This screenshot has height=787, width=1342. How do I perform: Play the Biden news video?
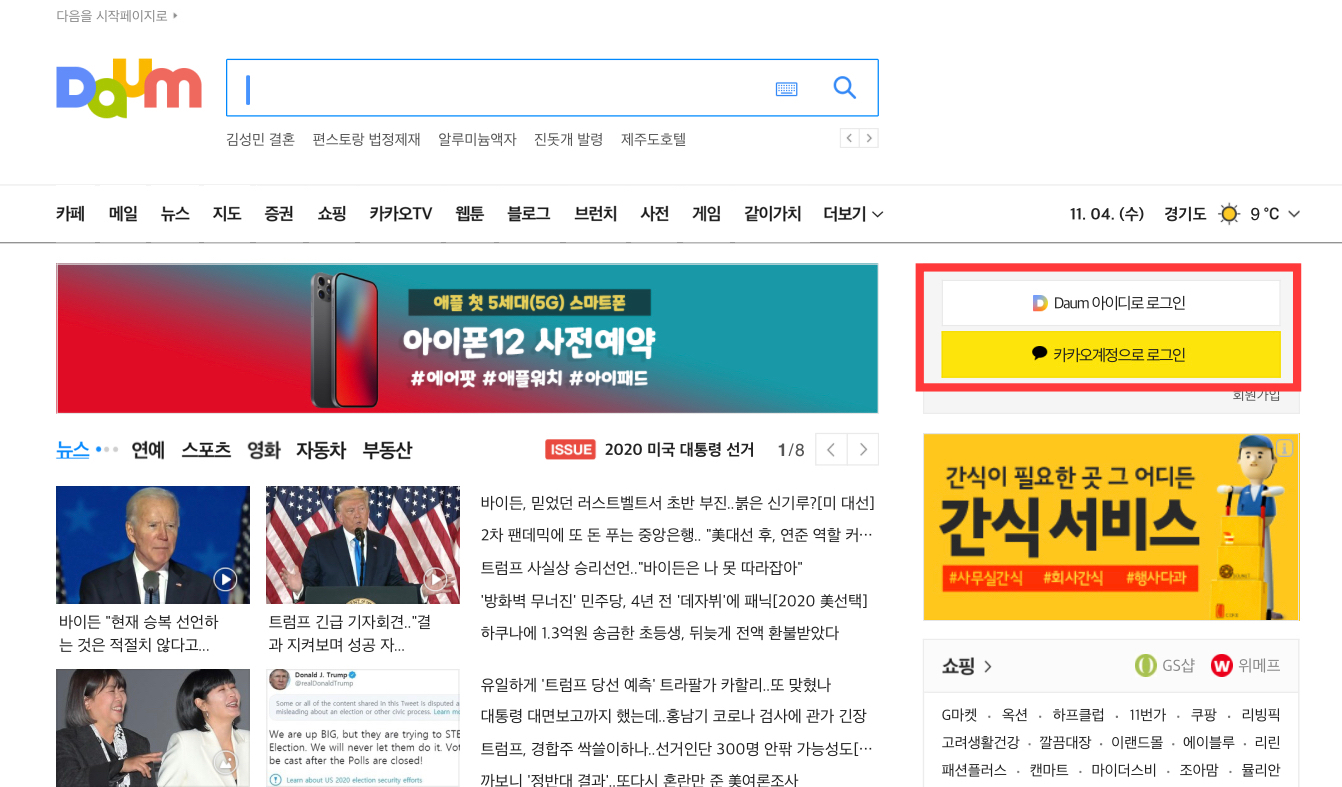pos(225,579)
